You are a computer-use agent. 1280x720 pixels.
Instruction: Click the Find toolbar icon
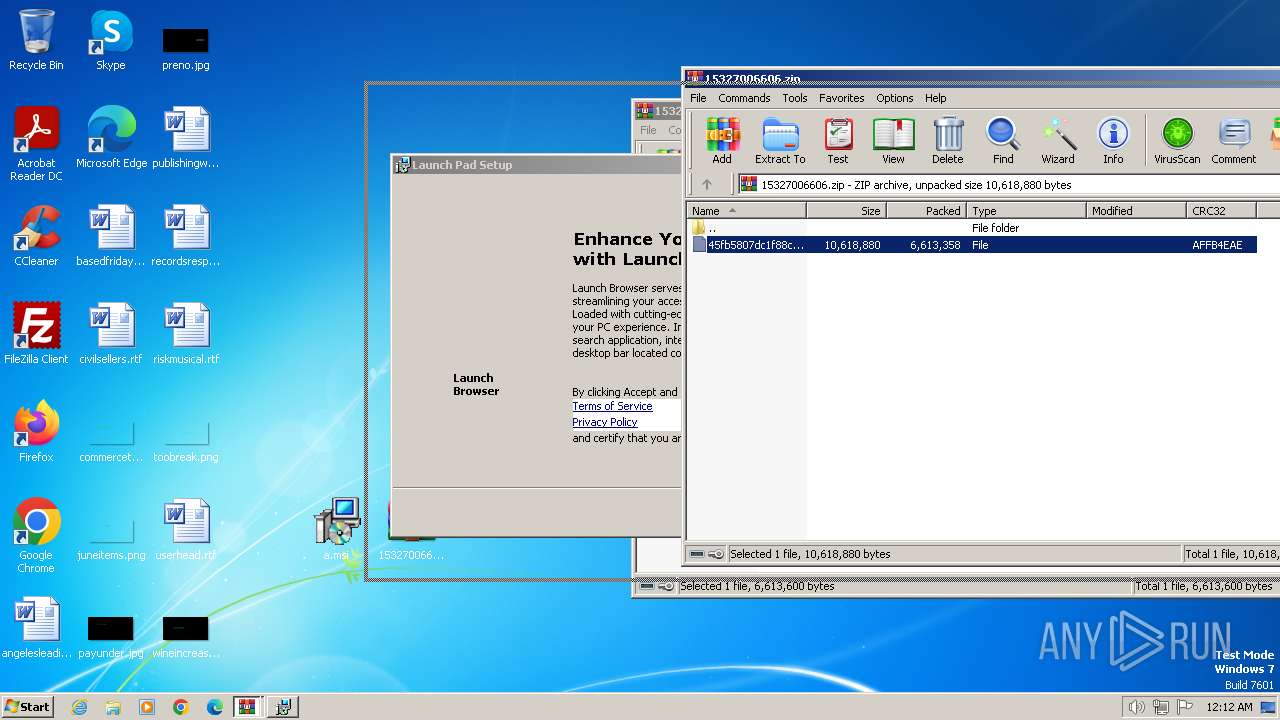[x=1003, y=141]
